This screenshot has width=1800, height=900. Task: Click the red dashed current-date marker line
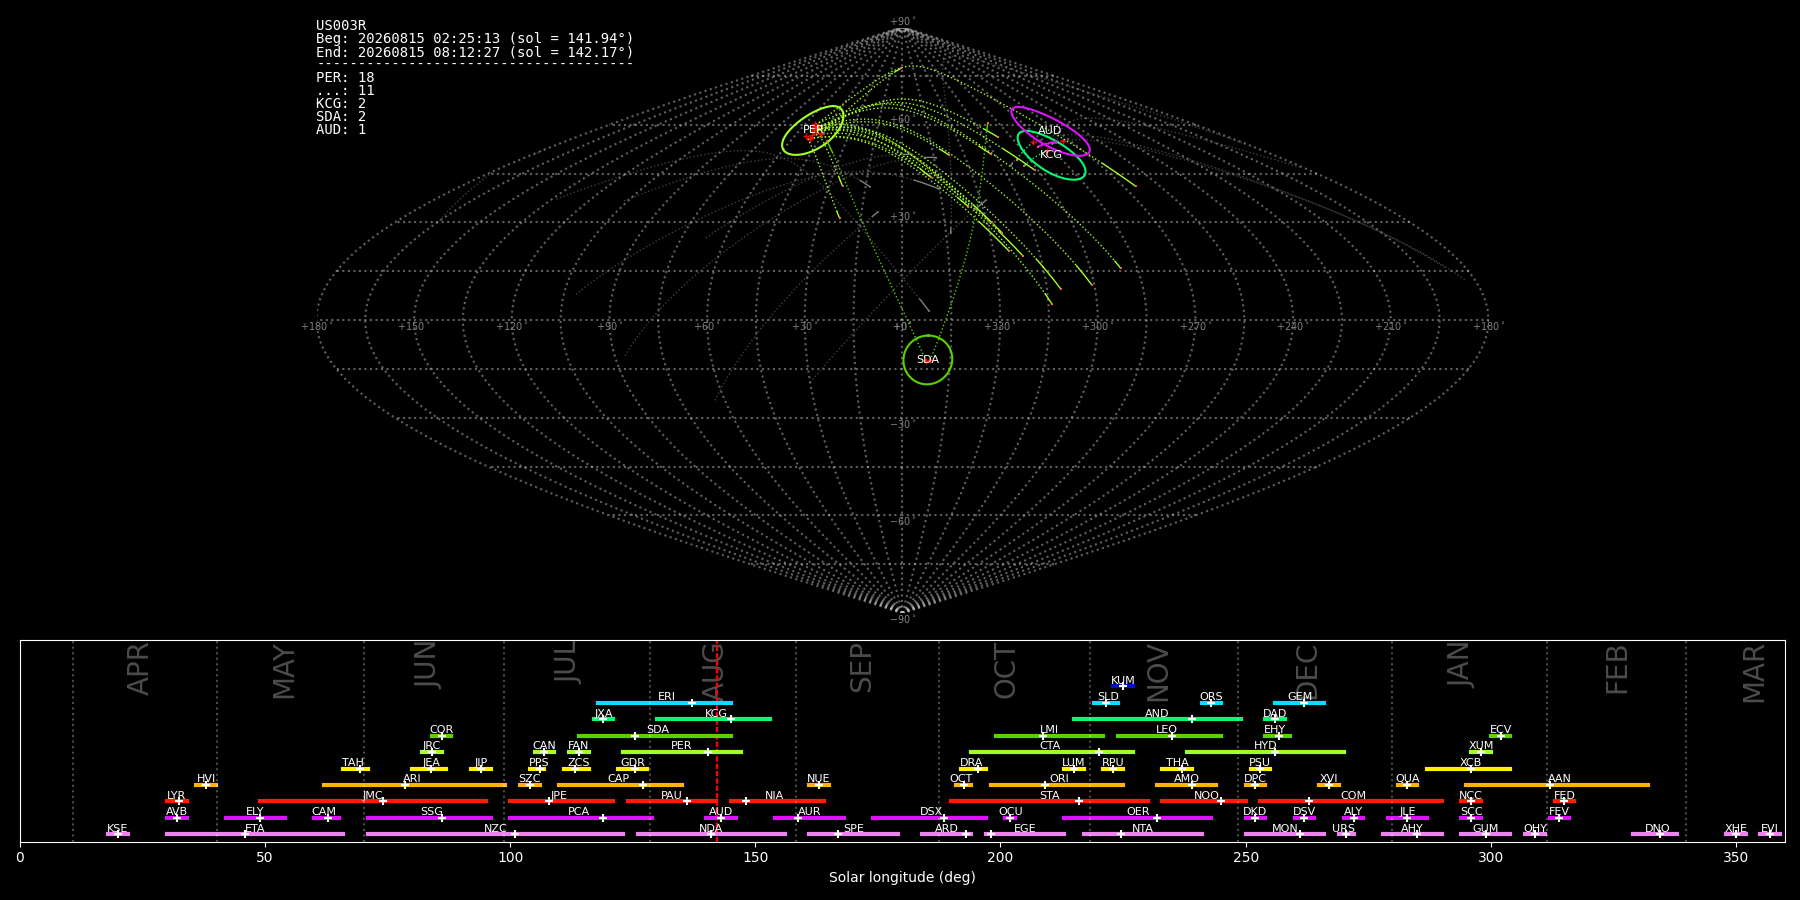click(717, 741)
